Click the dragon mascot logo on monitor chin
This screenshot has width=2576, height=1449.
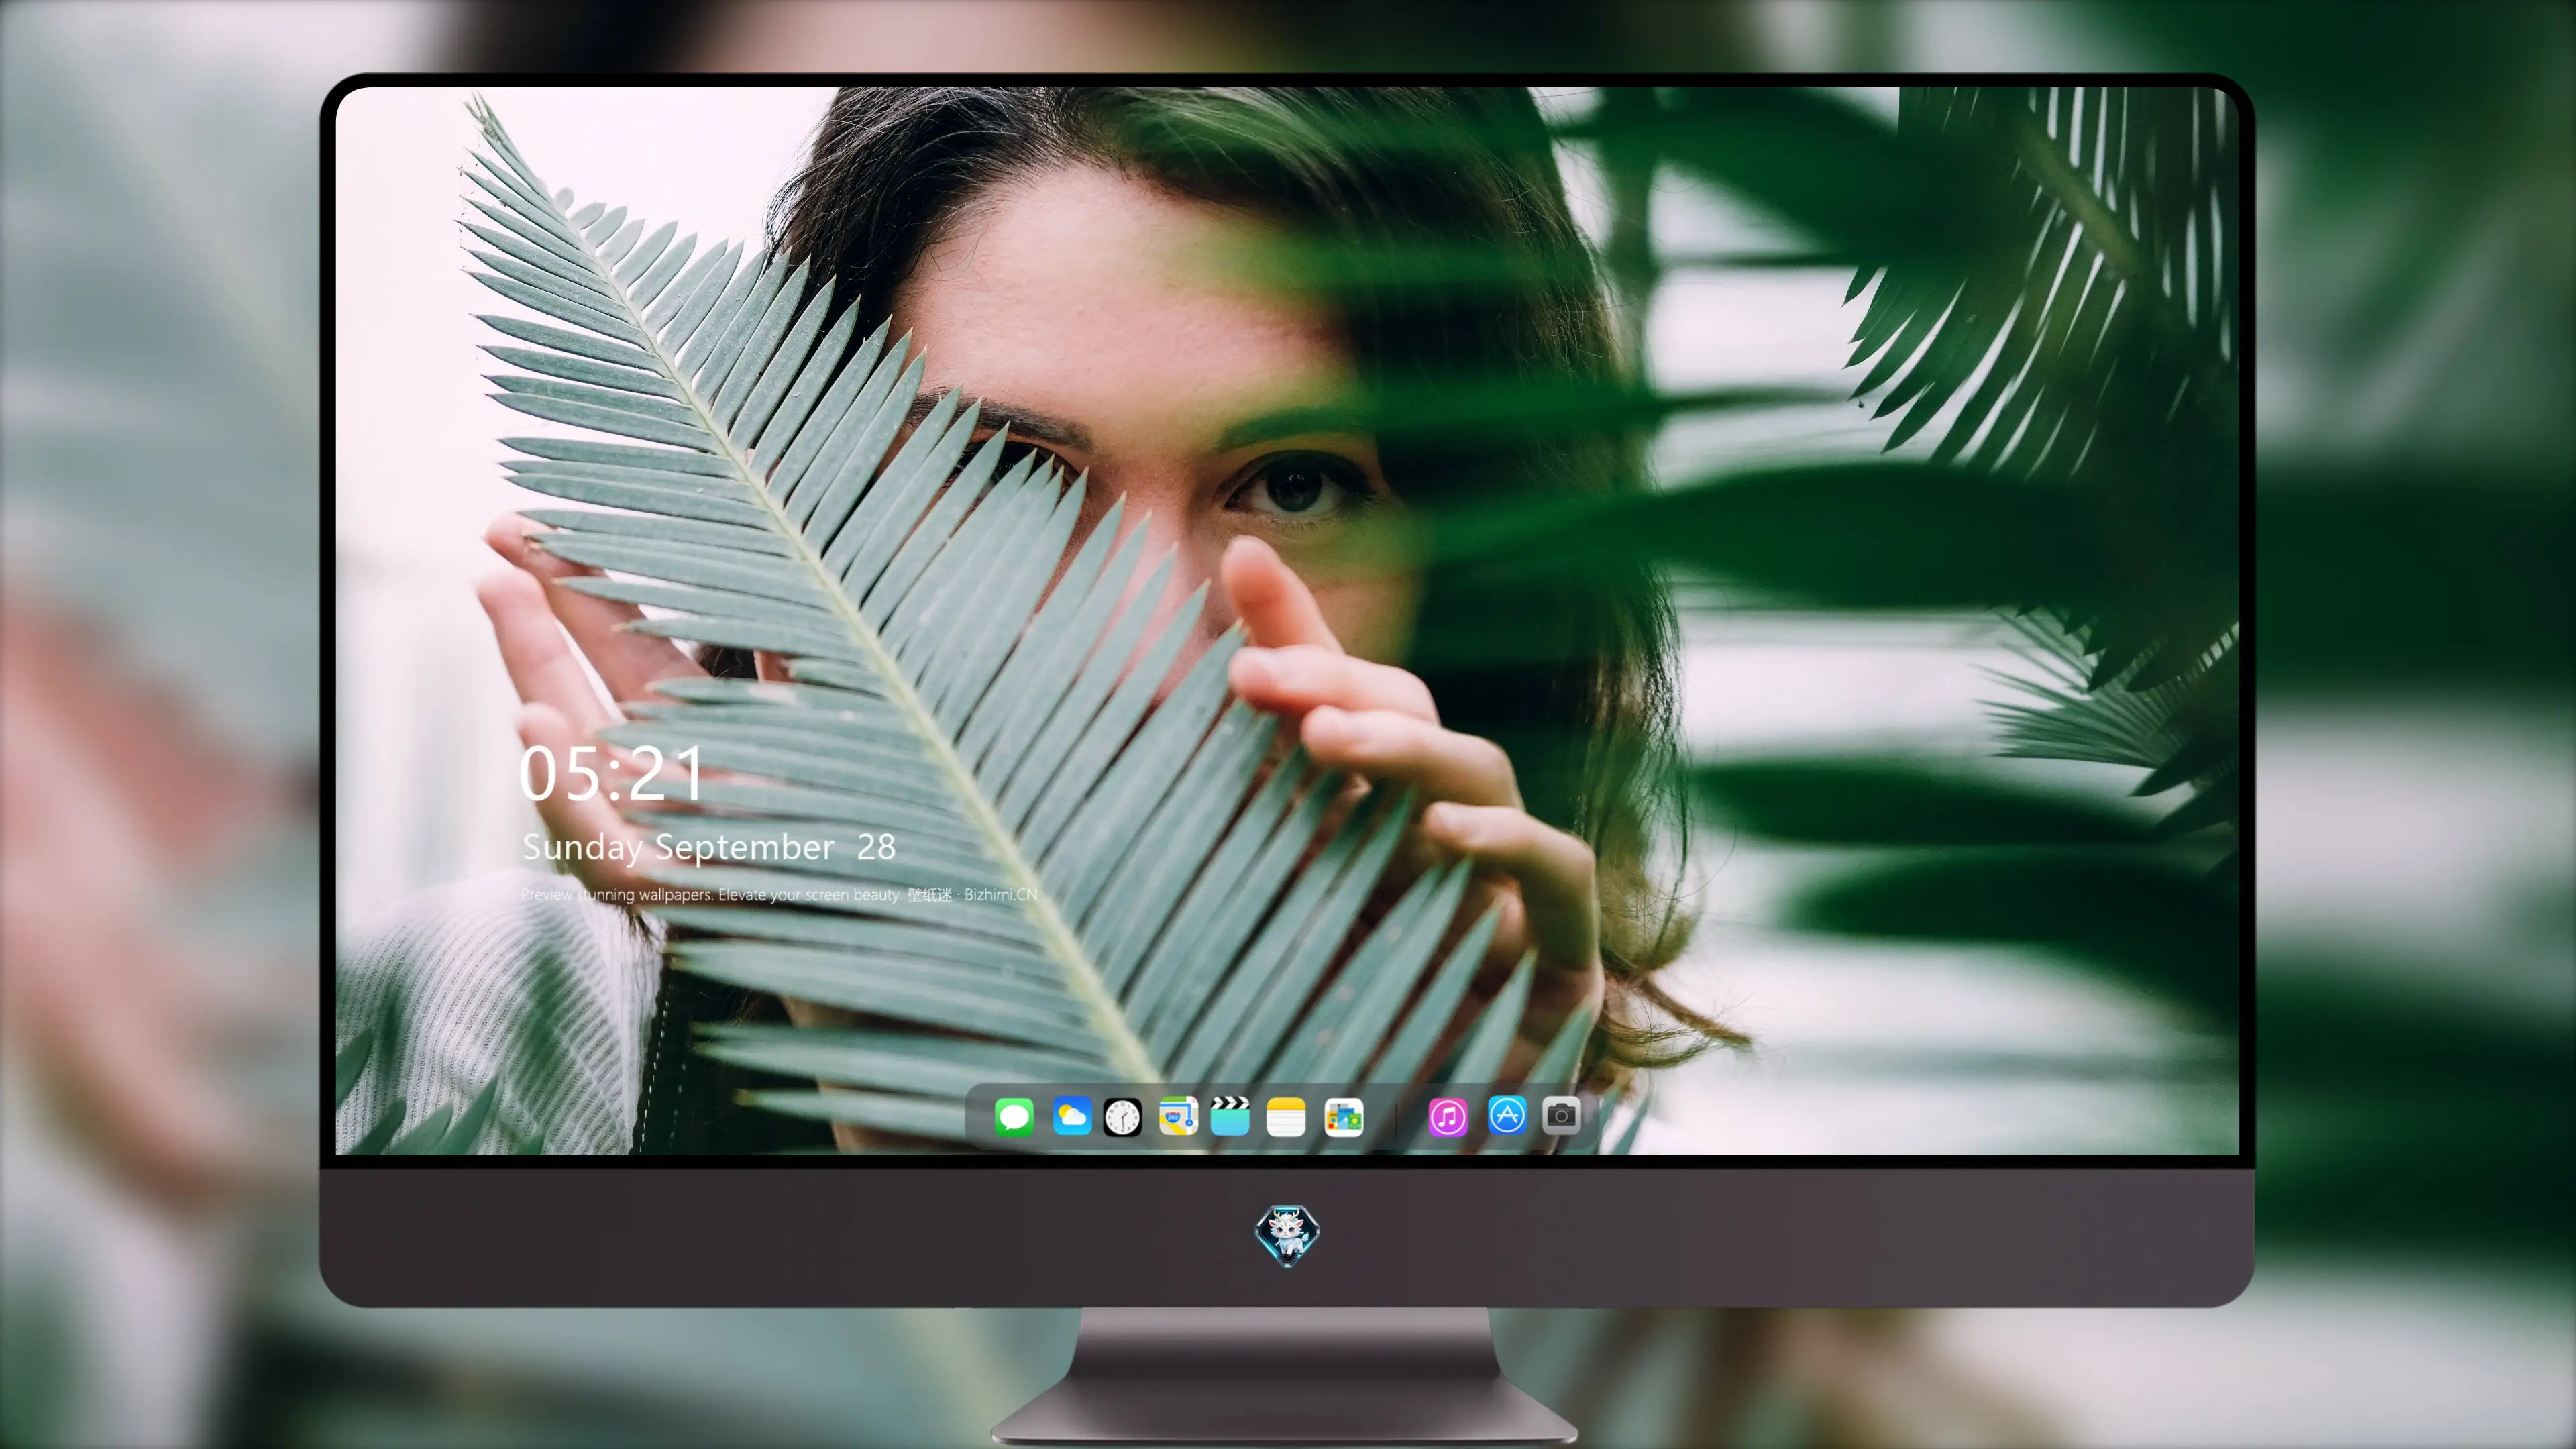tap(1287, 1235)
